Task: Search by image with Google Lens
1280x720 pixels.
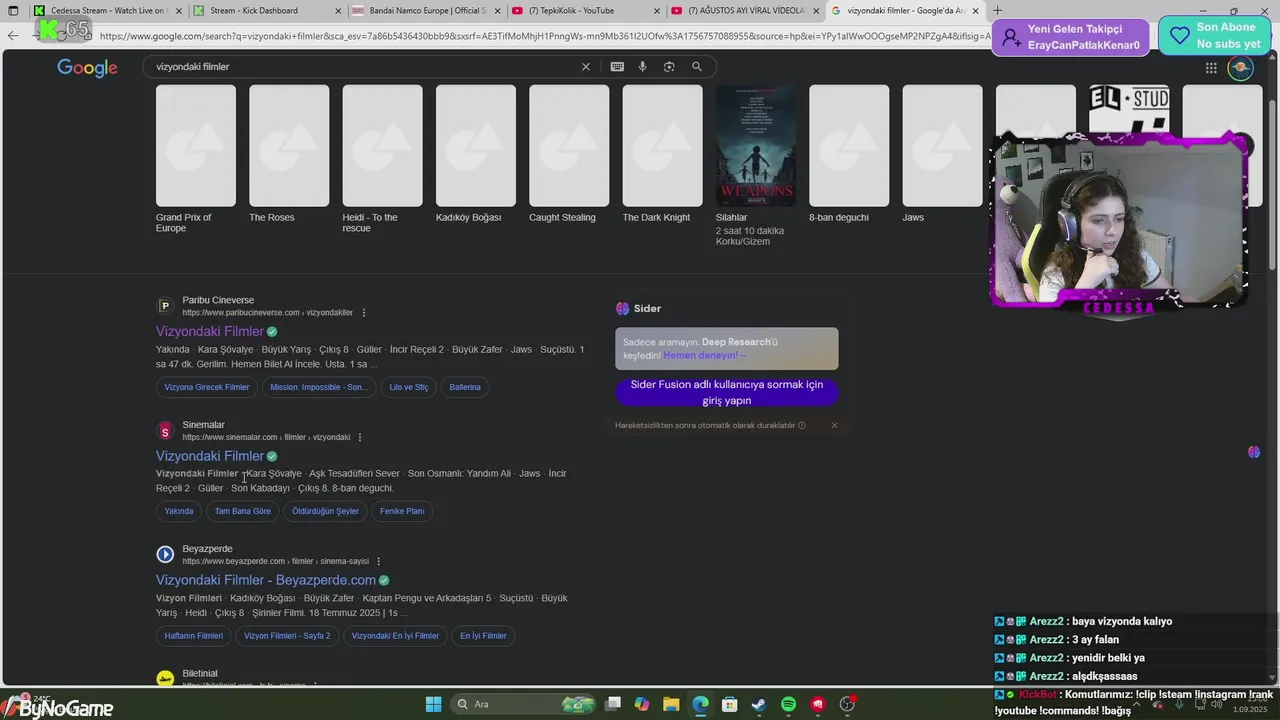Action: pyautogui.click(x=669, y=67)
